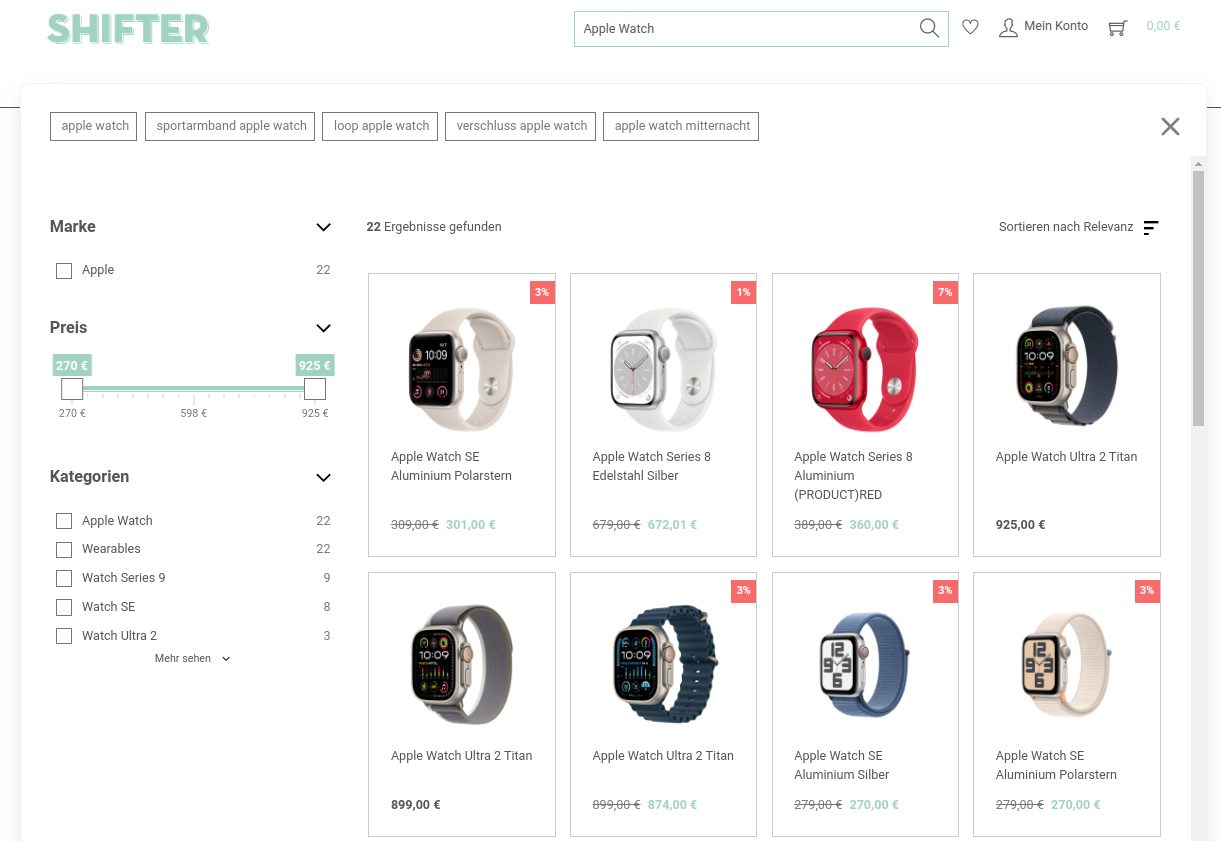Click the Mein Konto user icon
Viewport: 1221px width, 841px height.
tap(1008, 27)
